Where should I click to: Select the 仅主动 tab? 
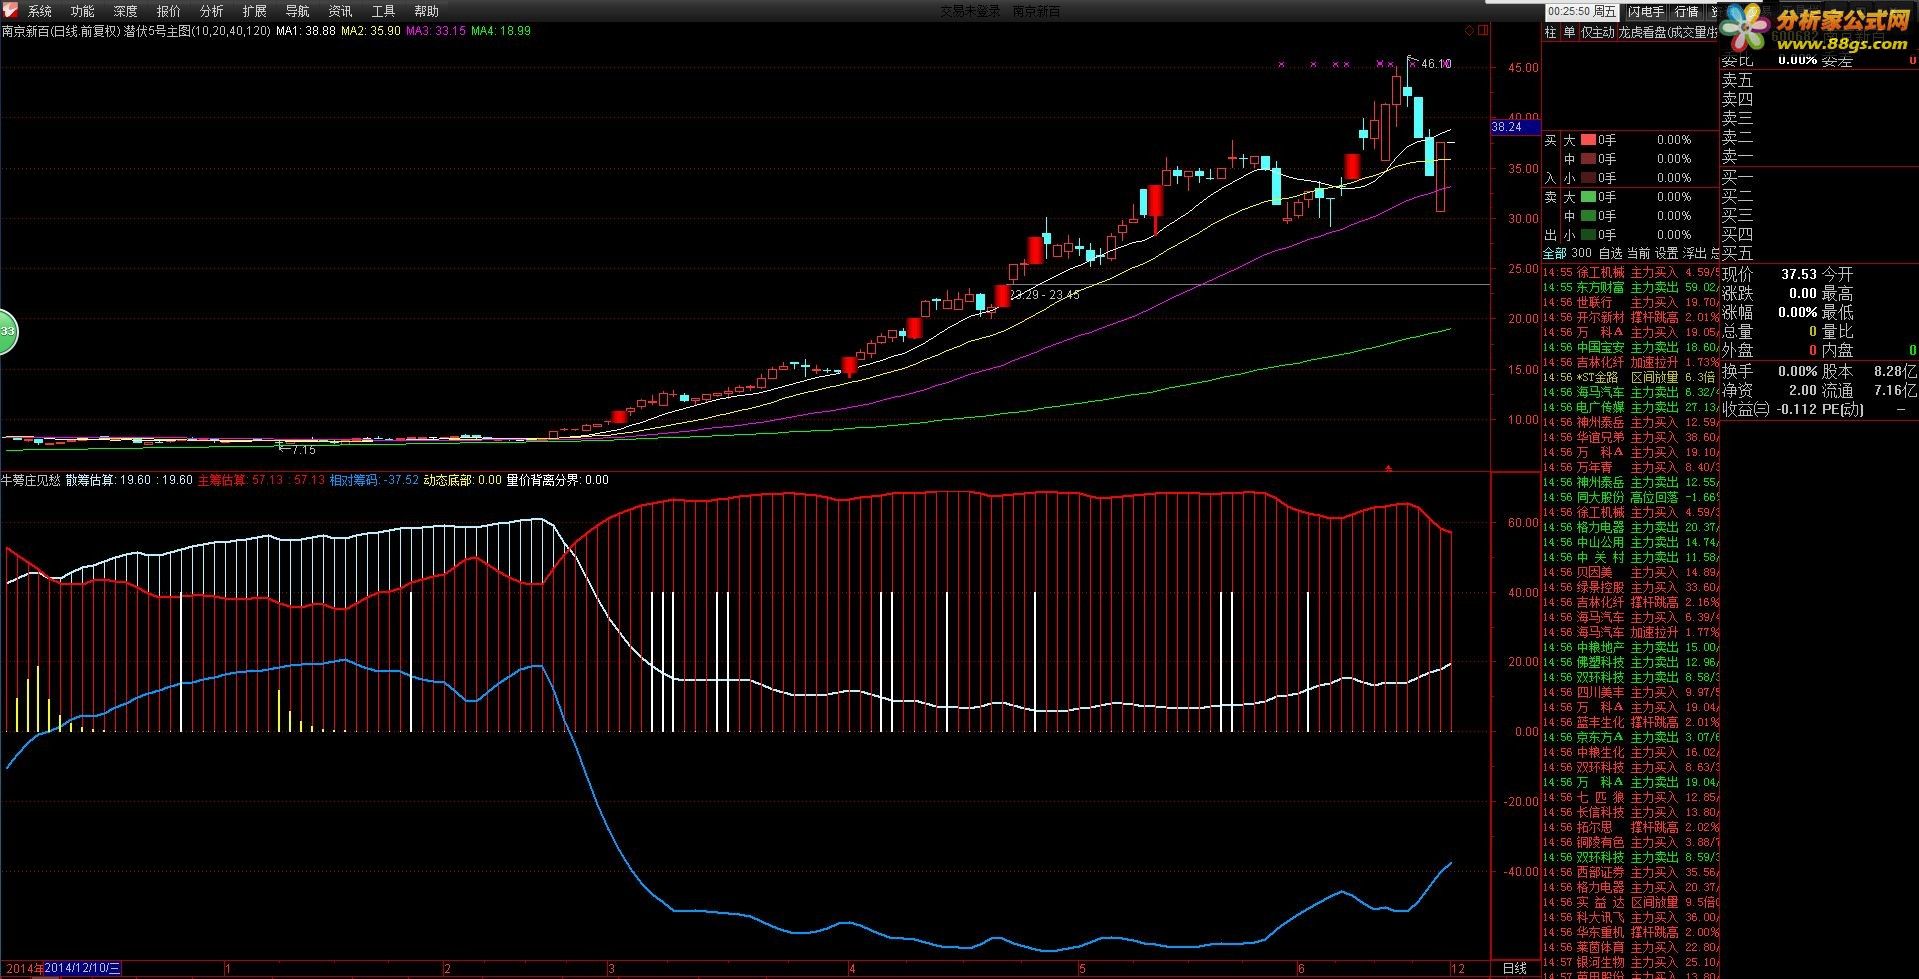pyautogui.click(x=1597, y=32)
